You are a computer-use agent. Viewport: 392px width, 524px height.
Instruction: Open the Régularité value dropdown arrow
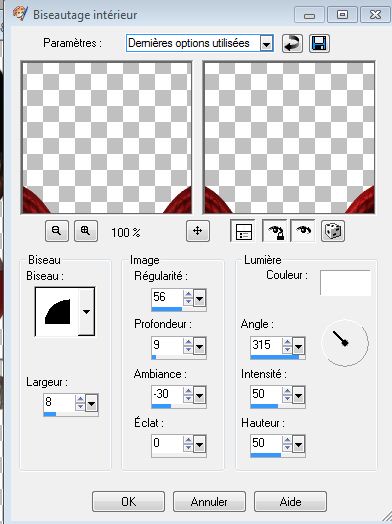[200, 298]
